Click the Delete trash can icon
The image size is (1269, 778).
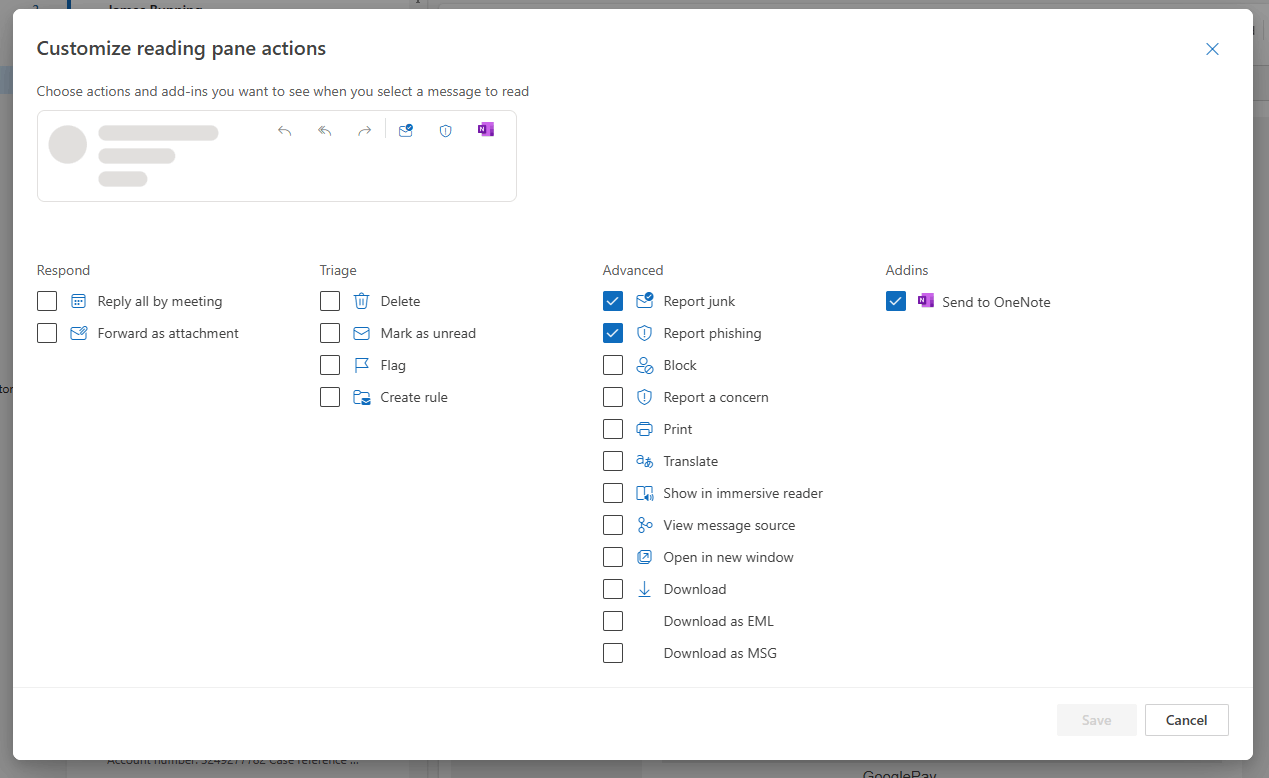coord(362,301)
